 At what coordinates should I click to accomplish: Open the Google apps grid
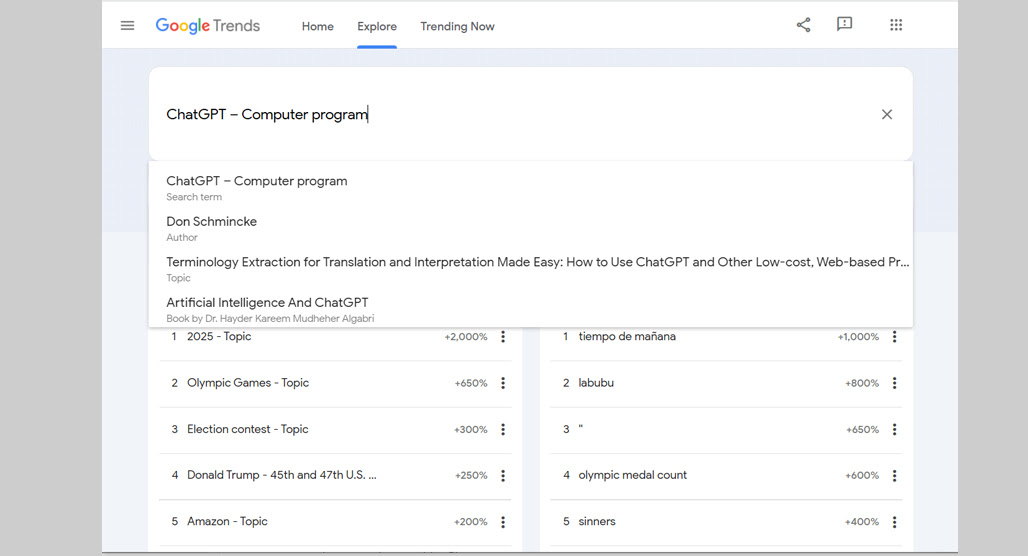coord(896,25)
